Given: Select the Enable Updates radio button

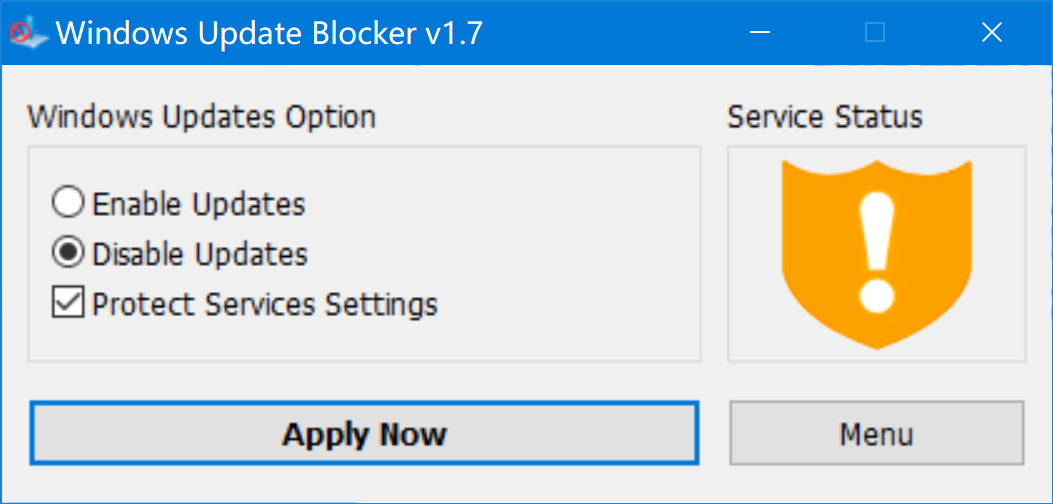Looking at the screenshot, I should pos(67,204).
